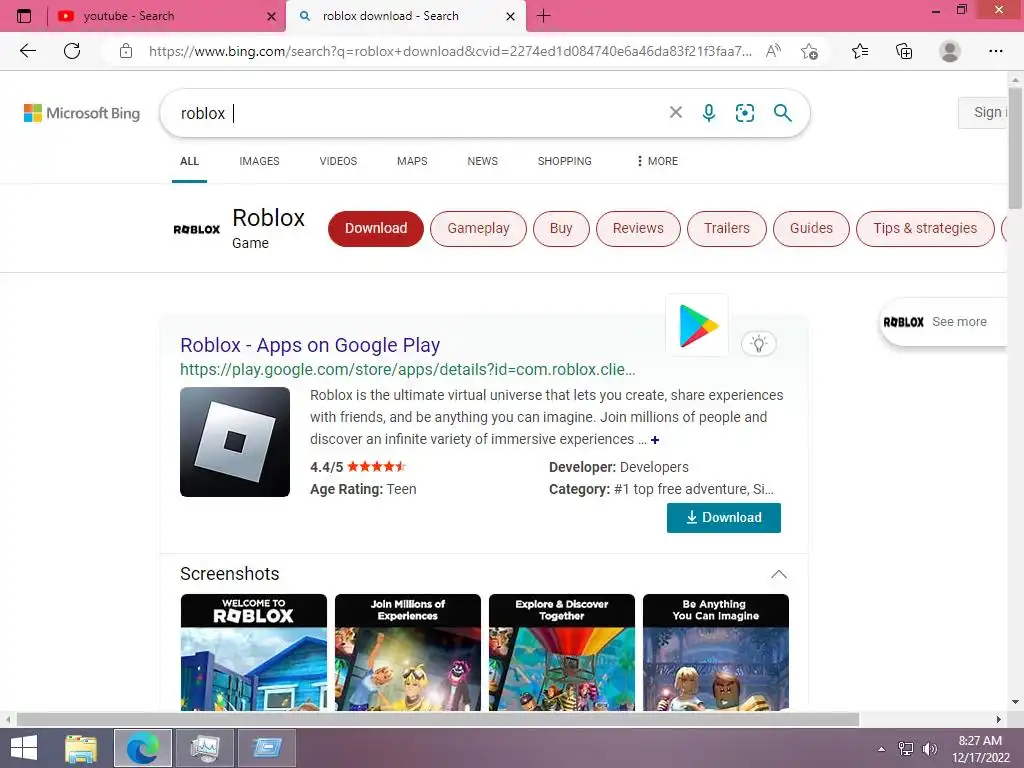Image resolution: width=1024 pixels, height=768 pixels.
Task: Select the Reviews pill
Action: coord(638,229)
